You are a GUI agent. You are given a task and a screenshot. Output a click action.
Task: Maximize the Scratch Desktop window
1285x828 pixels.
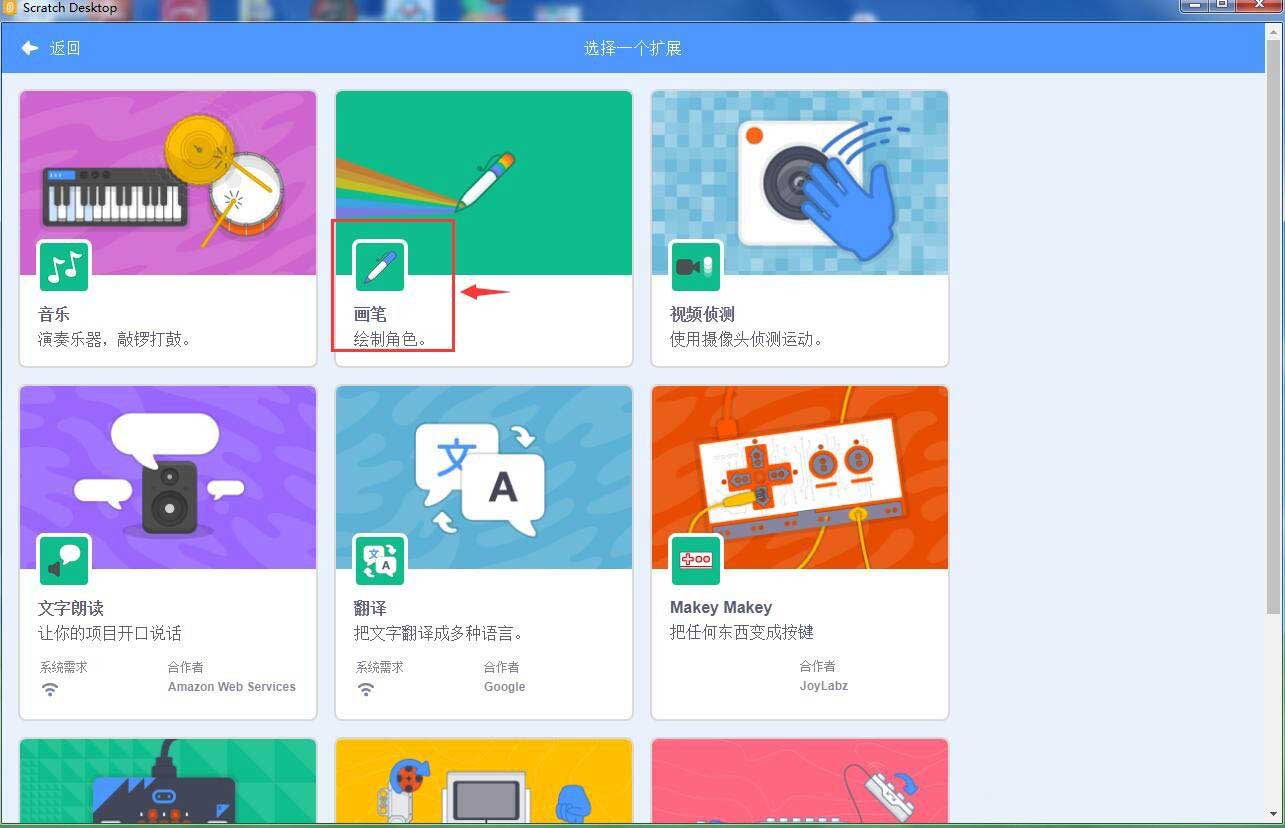[x=1222, y=6]
